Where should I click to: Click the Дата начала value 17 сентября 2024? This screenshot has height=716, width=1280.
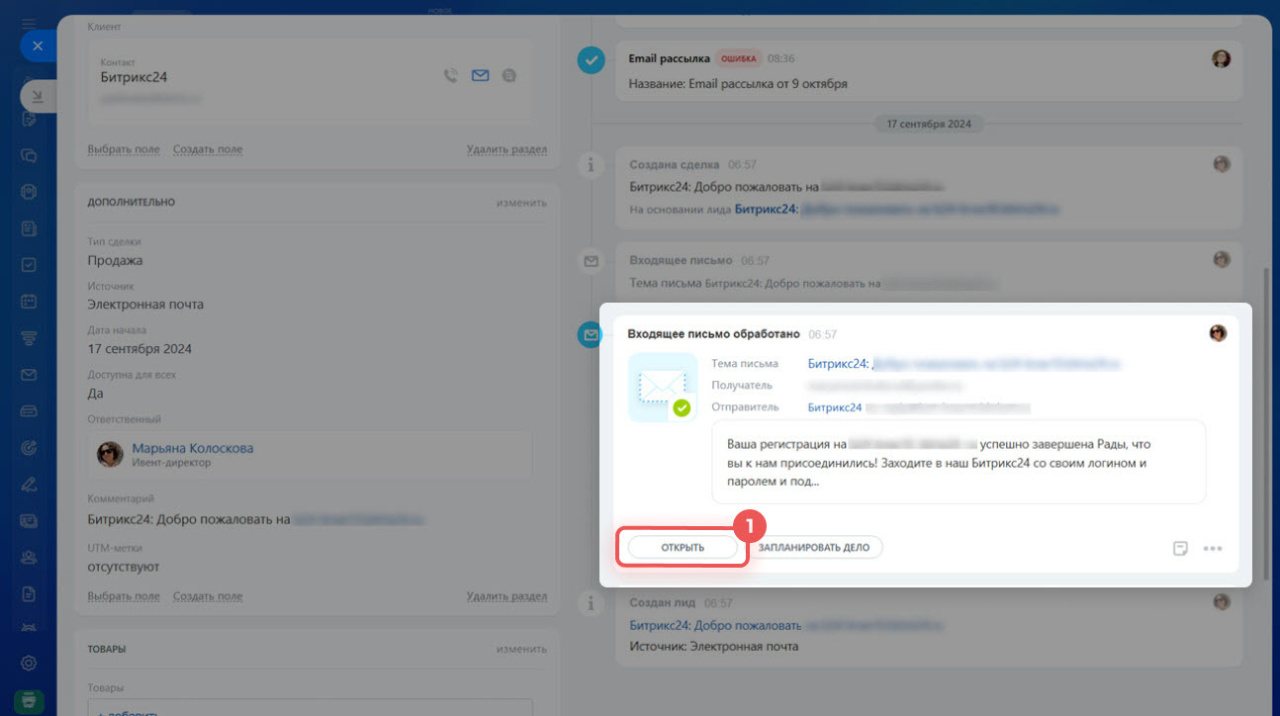(x=139, y=349)
